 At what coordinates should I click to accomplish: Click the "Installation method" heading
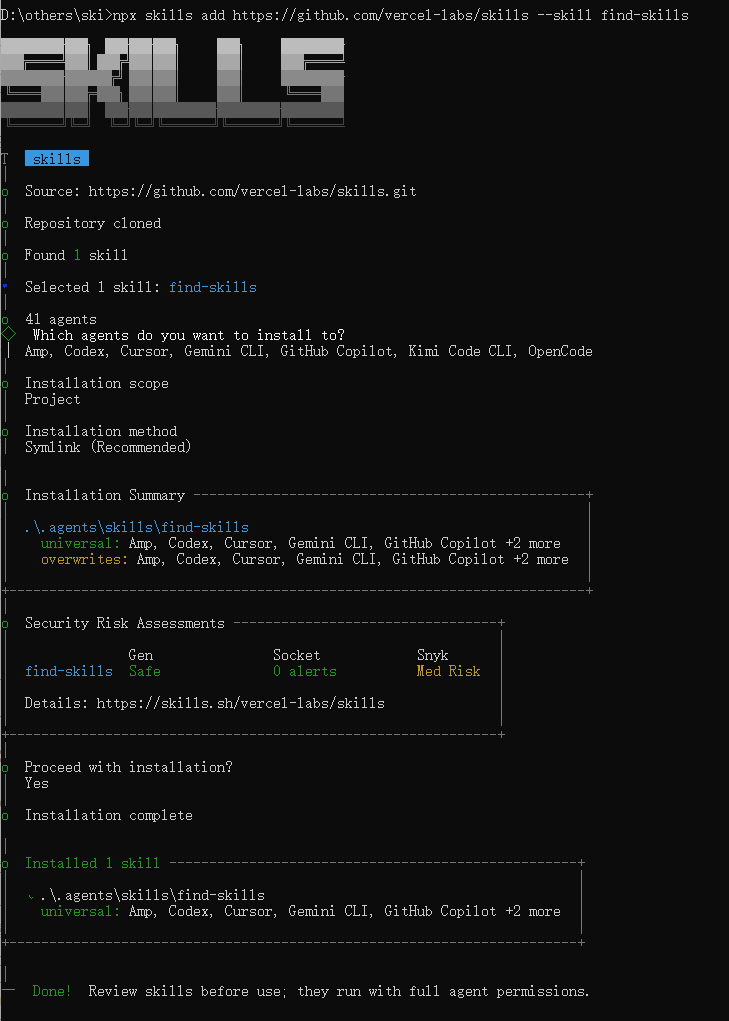[101, 431]
